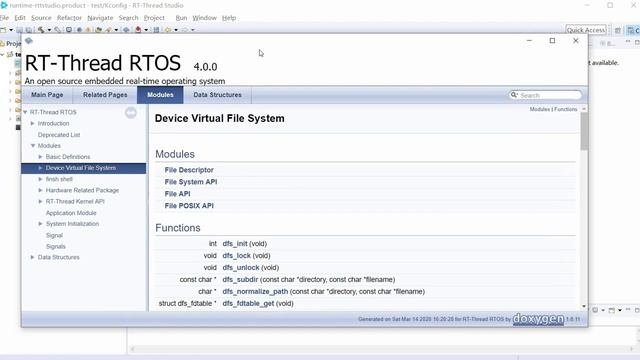Screen dimensions: 640x360
Task: Click the magnifier icon in the doxygen search box
Action: [x=514, y=95]
